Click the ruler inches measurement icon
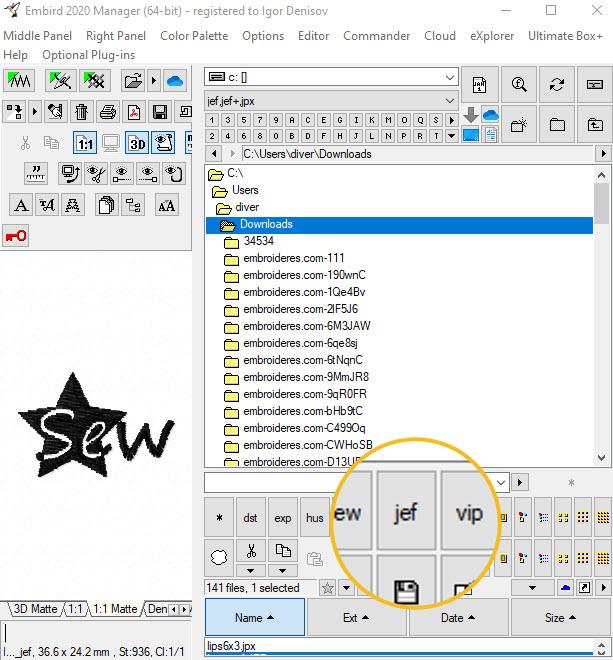613x660 pixels. pyautogui.click(x=36, y=173)
